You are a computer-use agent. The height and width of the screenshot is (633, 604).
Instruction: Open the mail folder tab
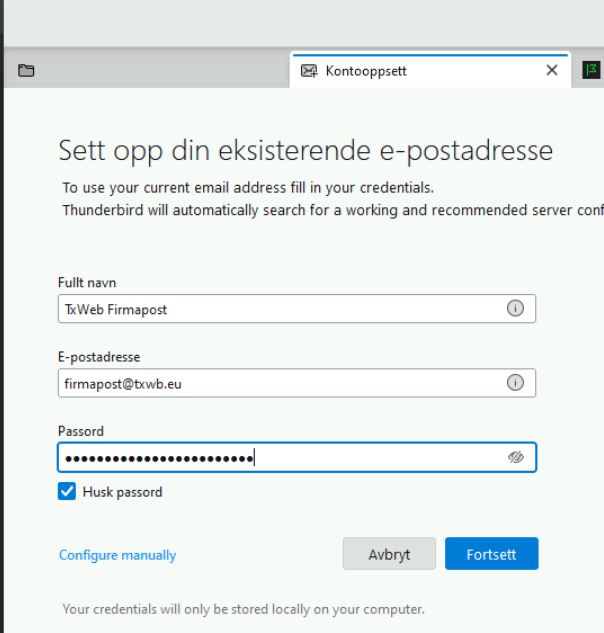tap(27, 71)
